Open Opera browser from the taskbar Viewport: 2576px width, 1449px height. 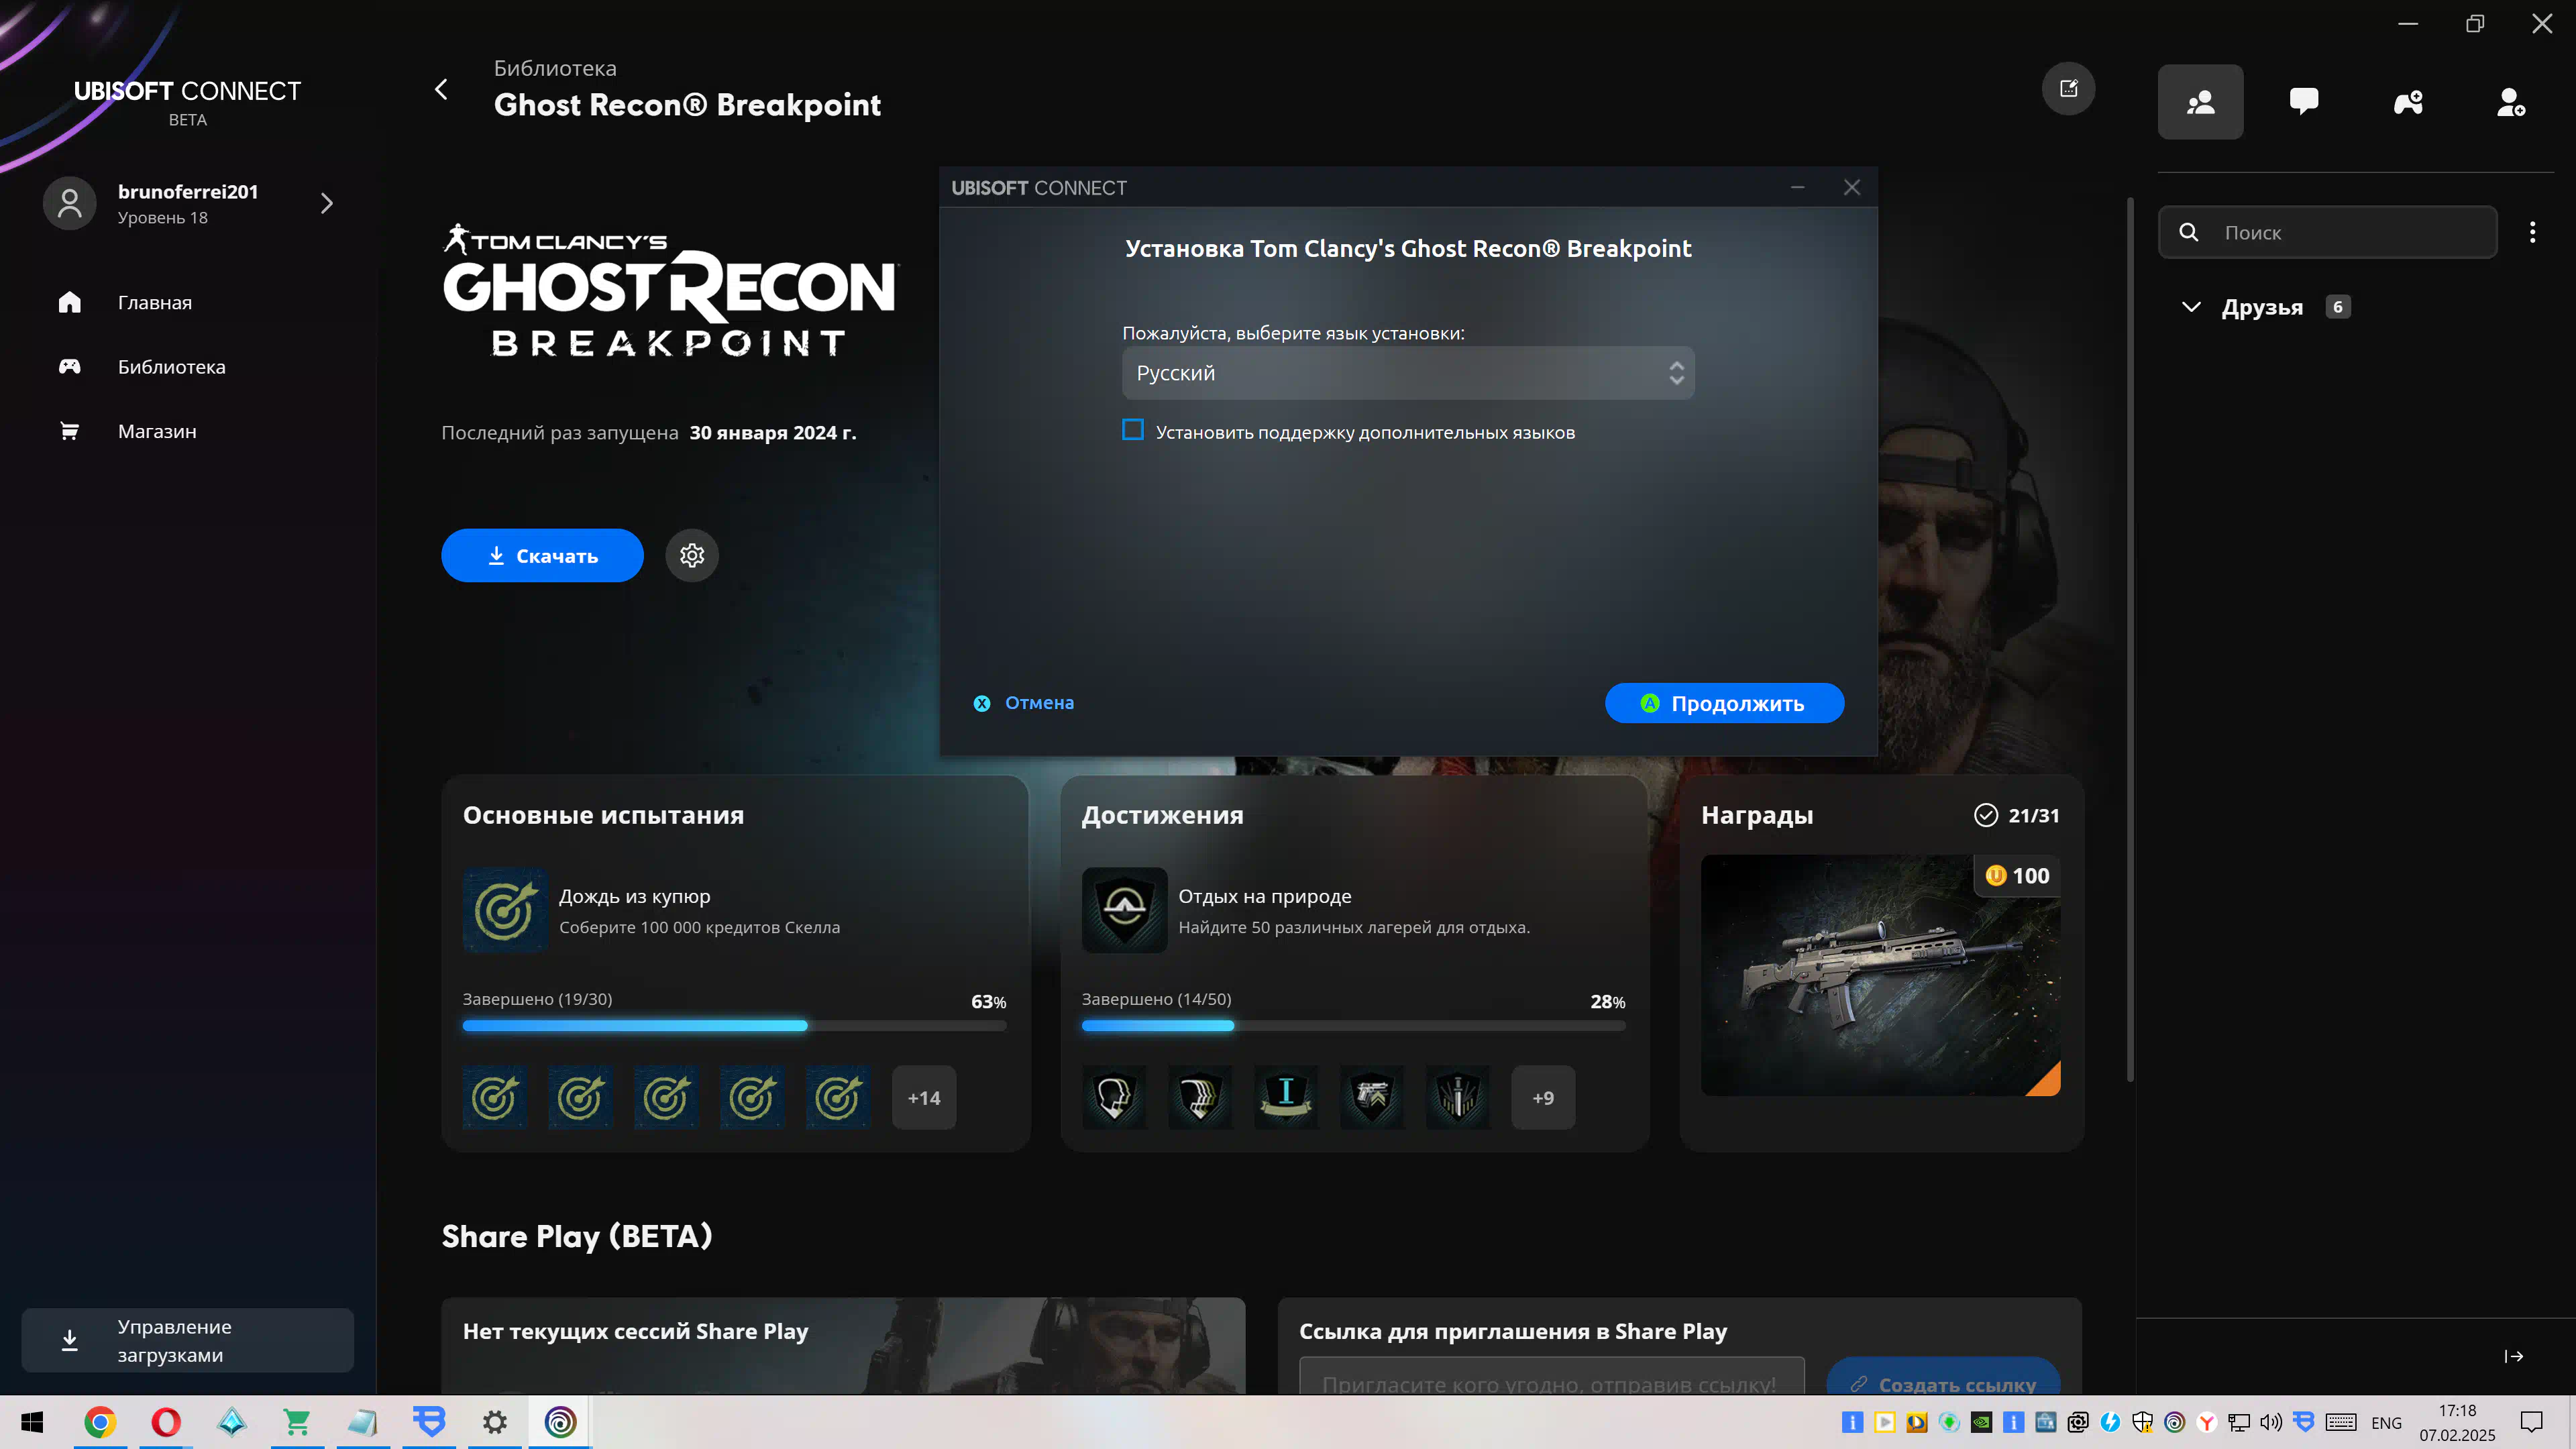(166, 1422)
